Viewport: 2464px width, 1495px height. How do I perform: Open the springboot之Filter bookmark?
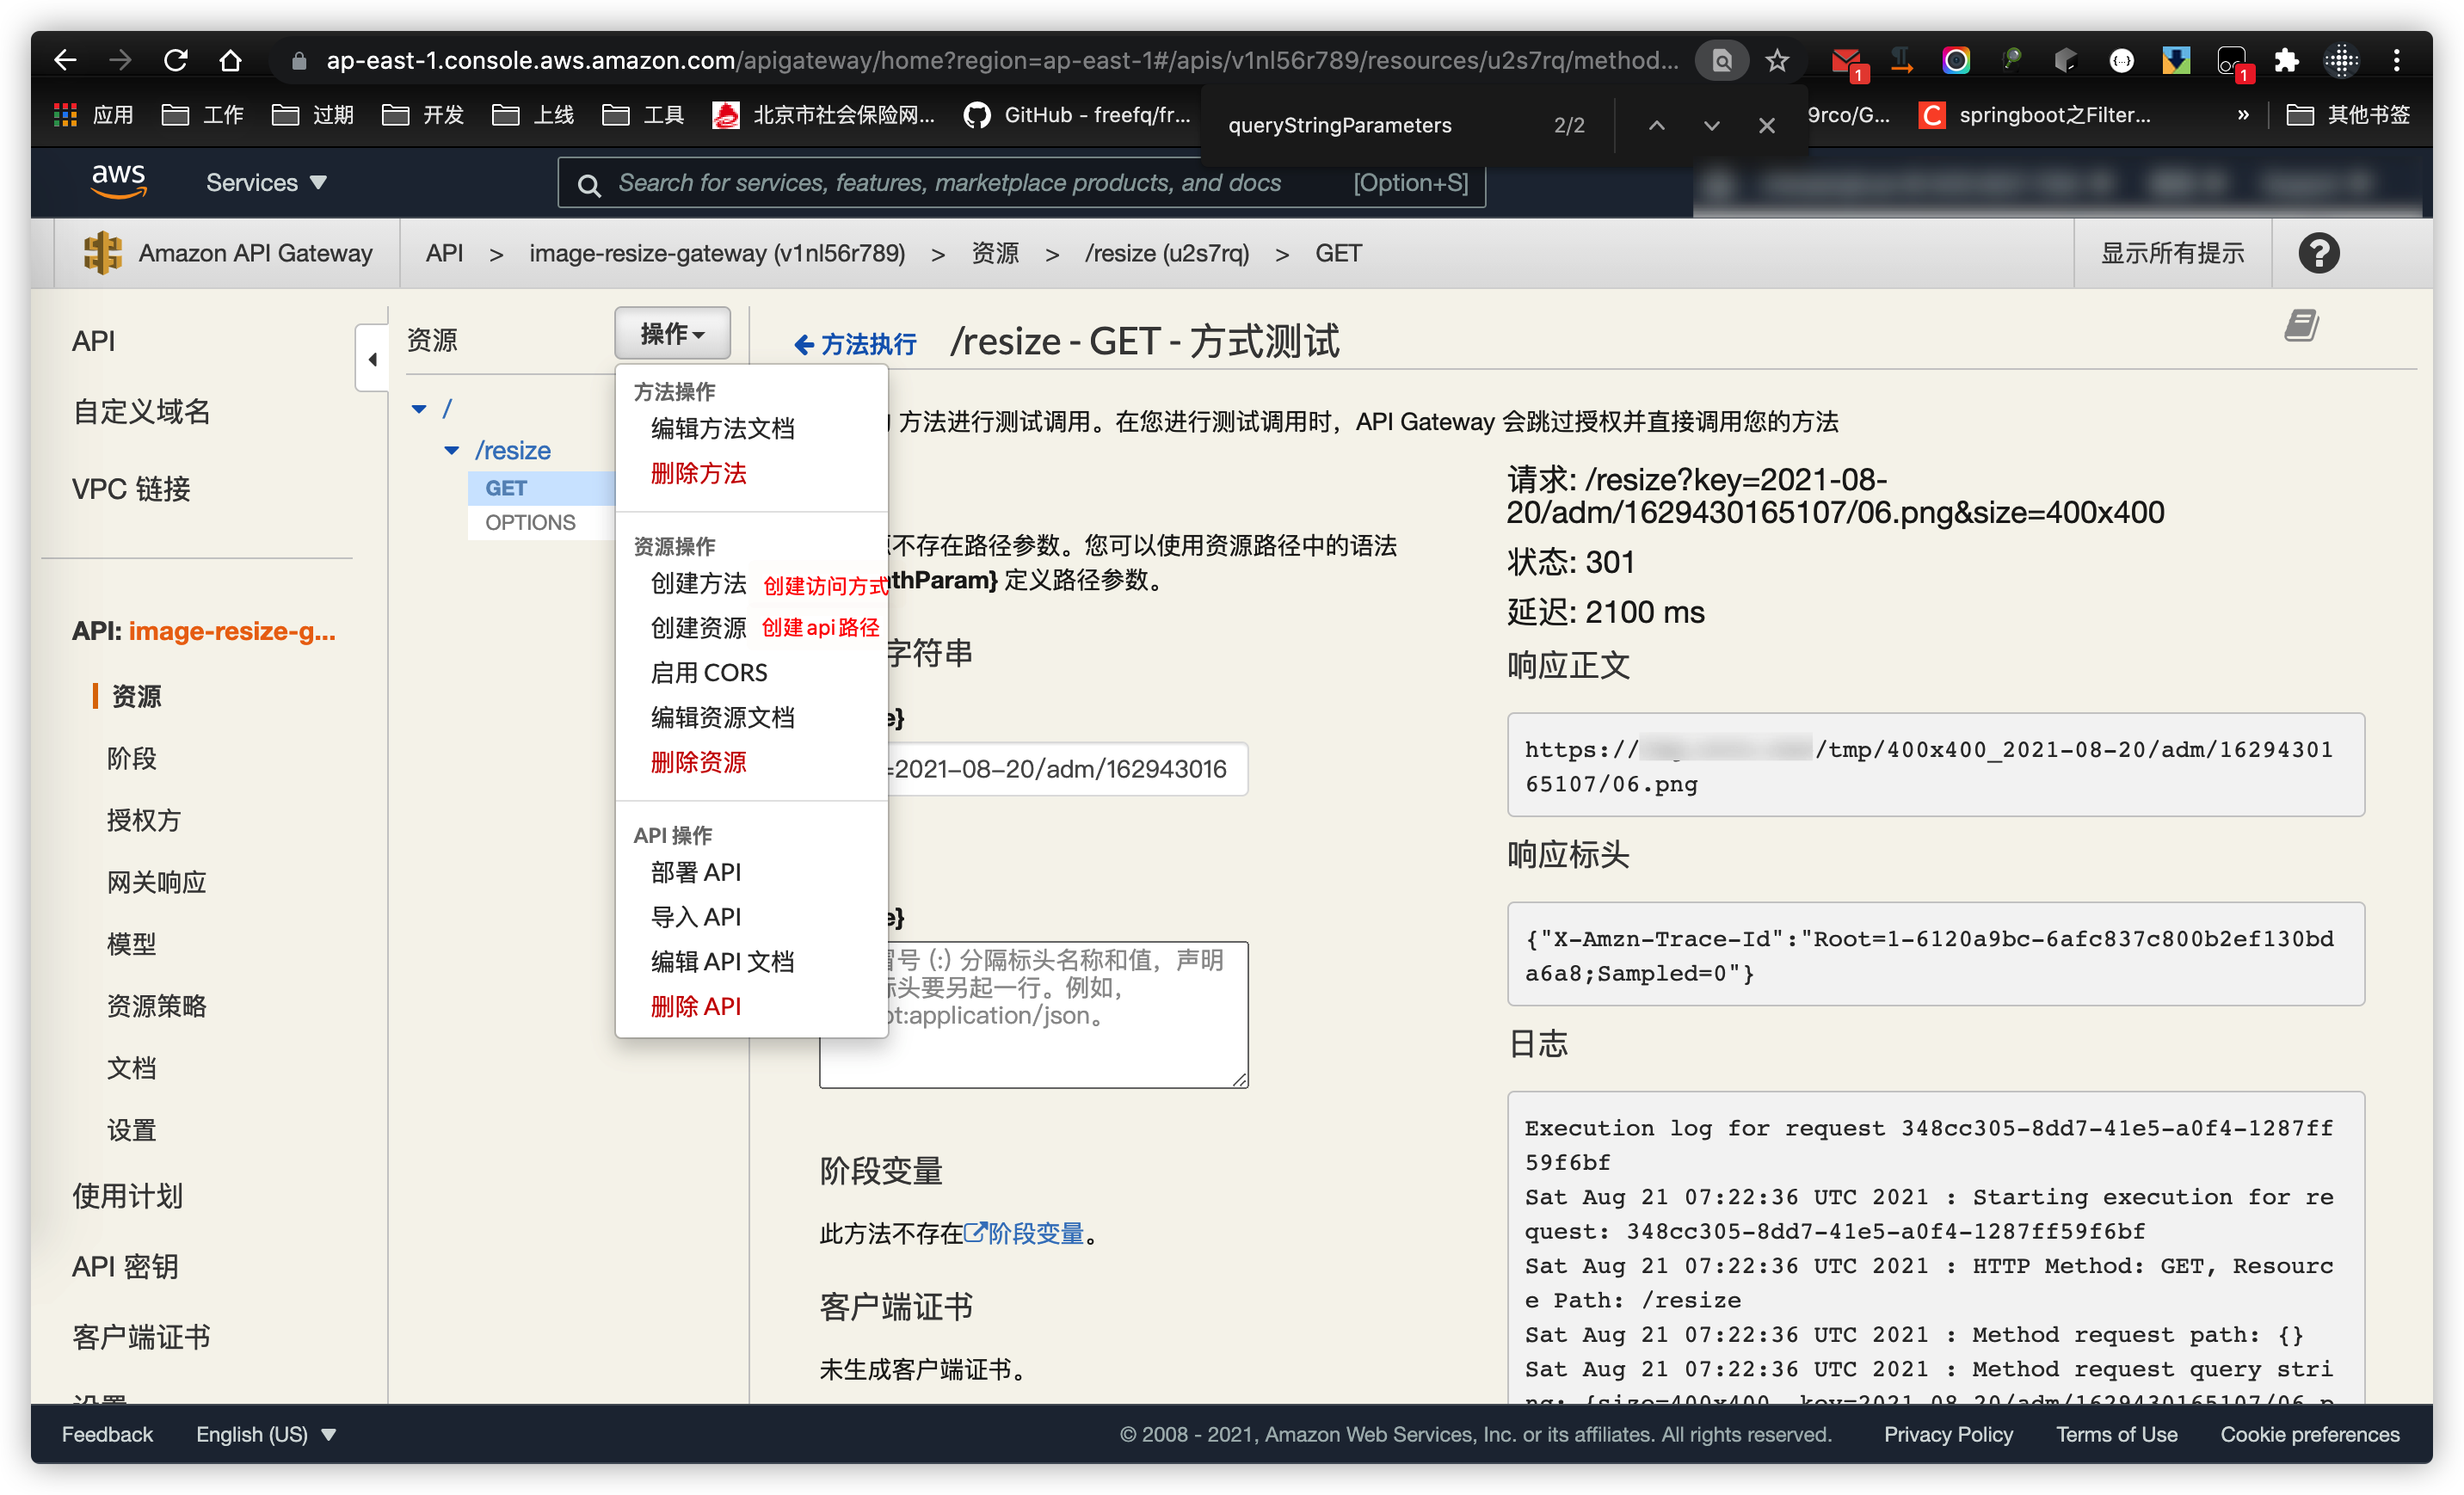coord(2034,115)
